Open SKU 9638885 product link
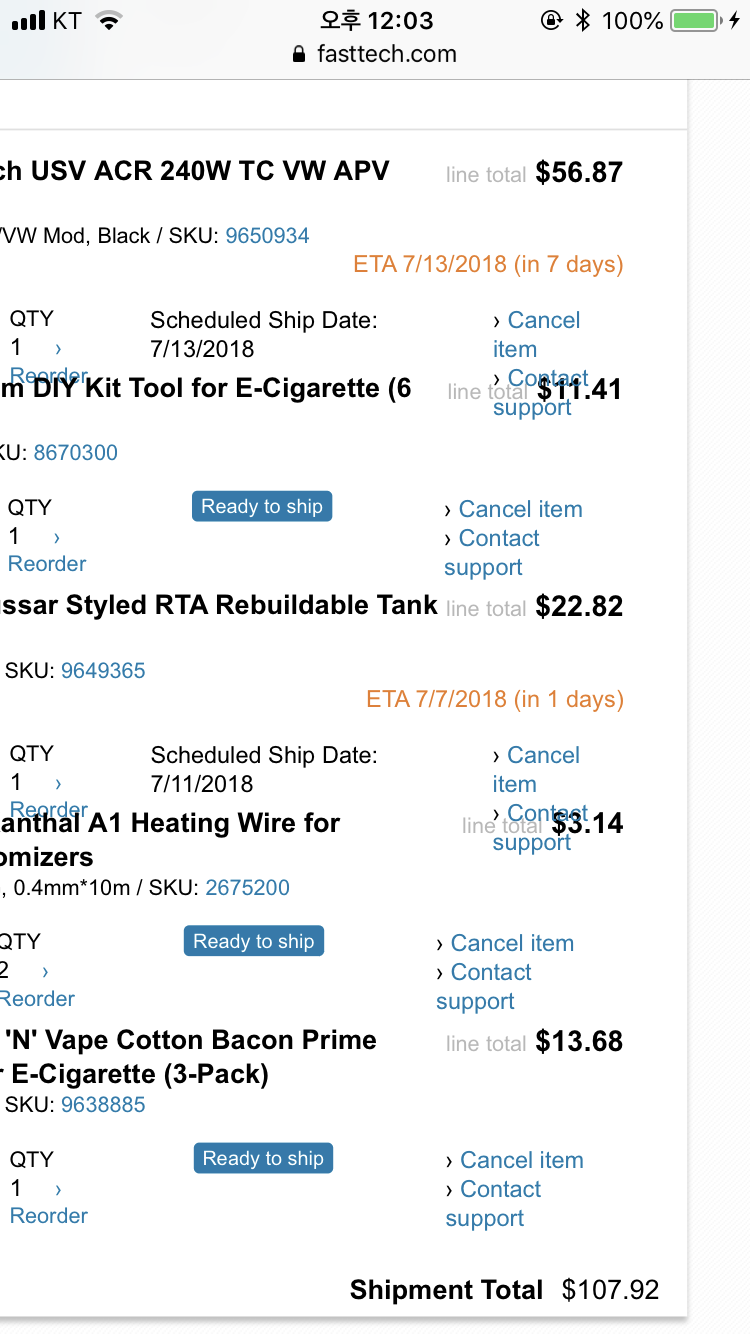Image resolution: width=750 pixels, height=1334 pixels. [x=103, y=1105]
